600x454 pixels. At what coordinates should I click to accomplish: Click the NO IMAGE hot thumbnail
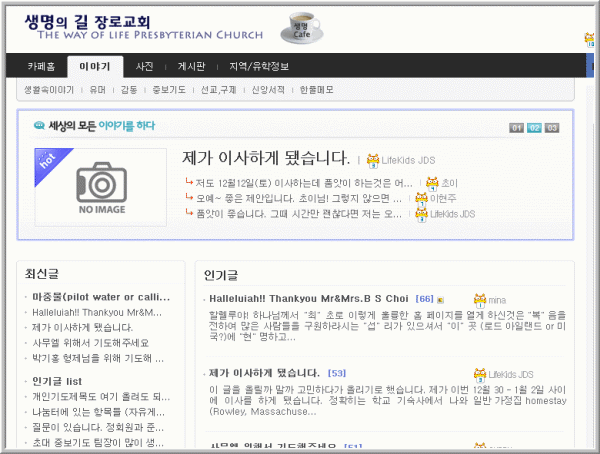101,187
